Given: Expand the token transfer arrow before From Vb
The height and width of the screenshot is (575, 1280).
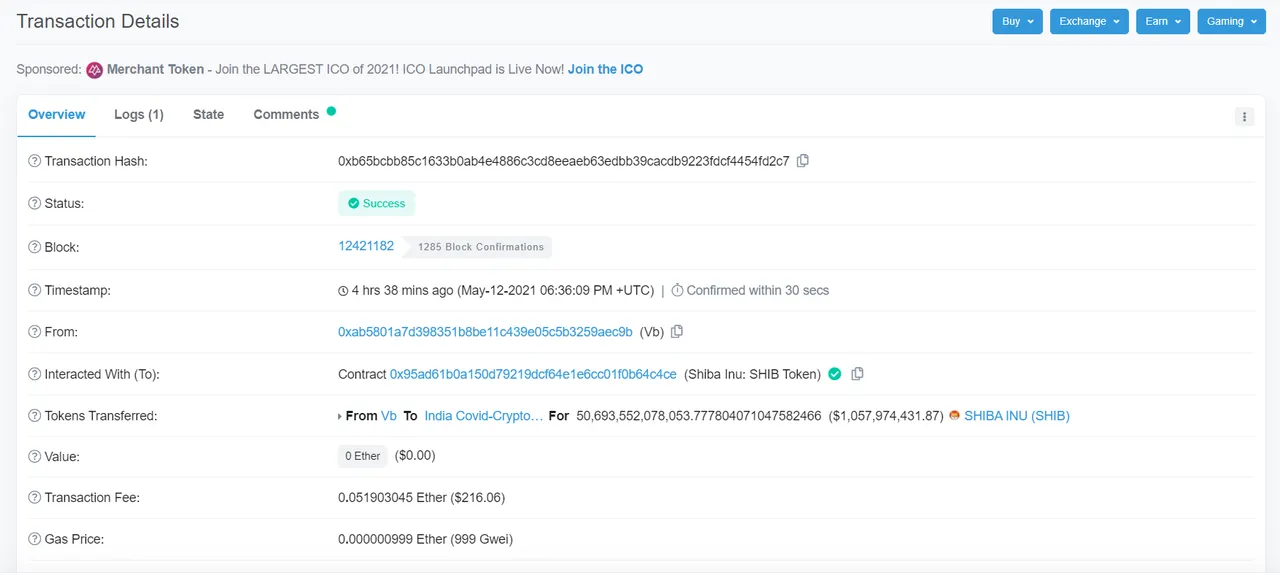Looking at the screenshot, I should click(x=340, y=416).
